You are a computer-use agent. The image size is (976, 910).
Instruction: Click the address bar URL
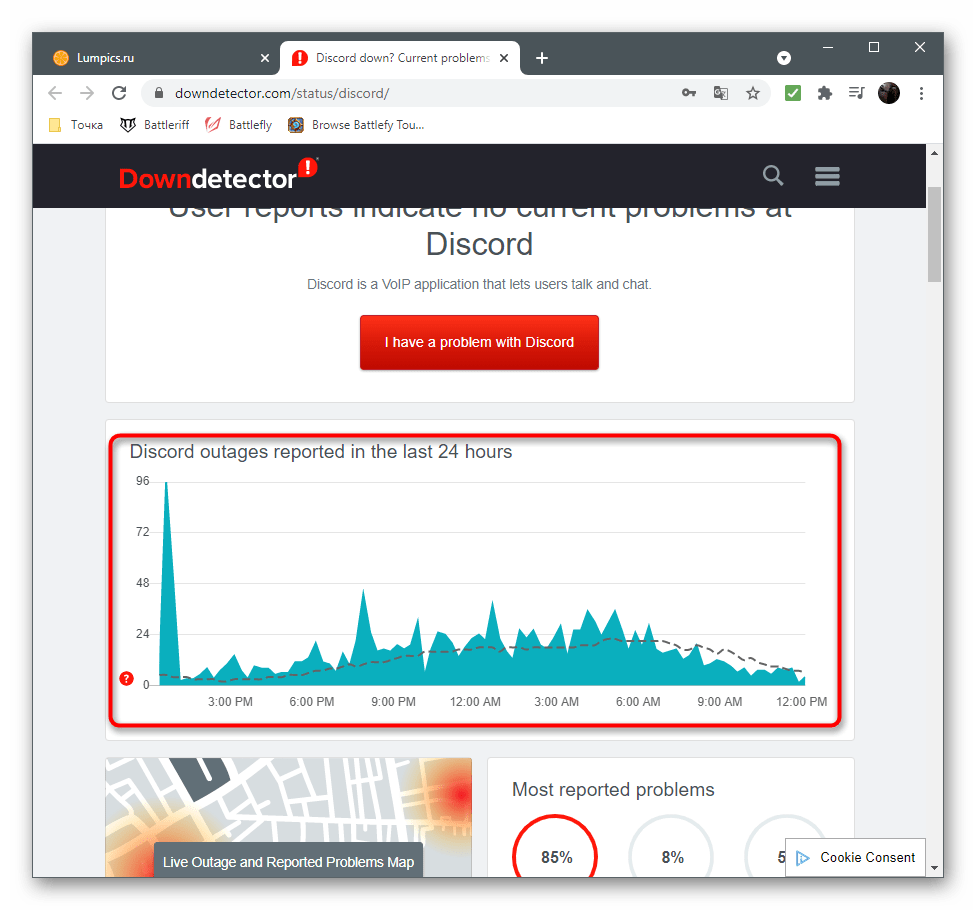282,93
